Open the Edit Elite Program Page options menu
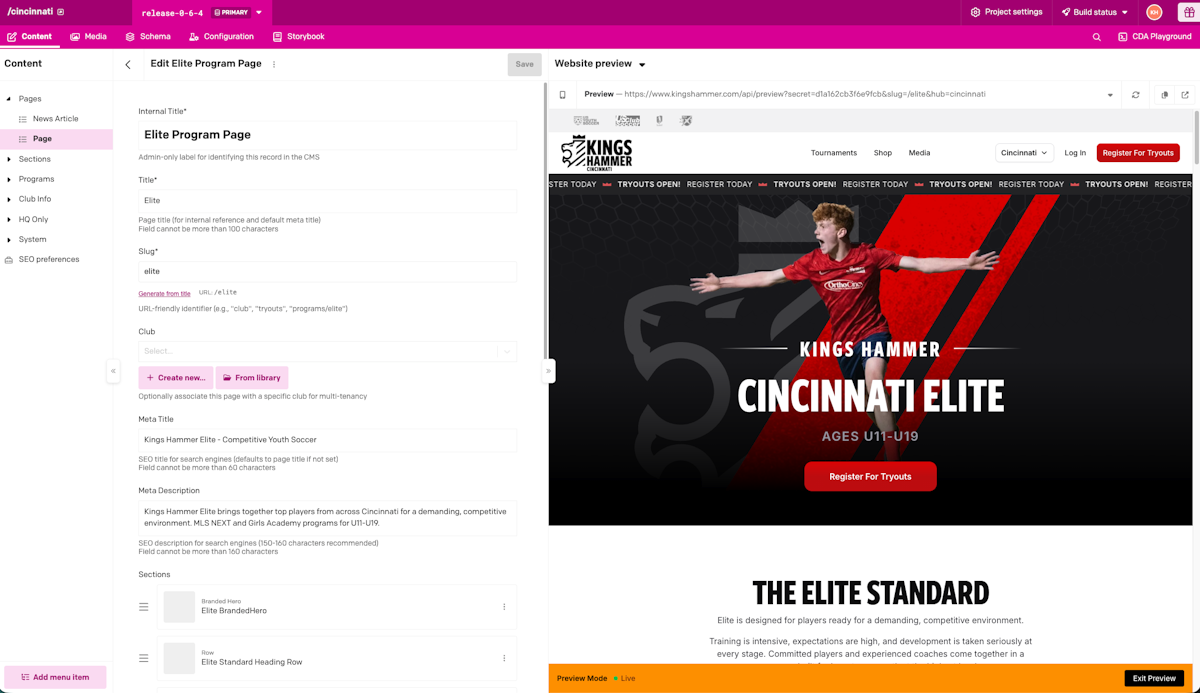Image resolution: width=1200 pixels, height=693 pixels. pyautogui.click(x=274, y=64)
